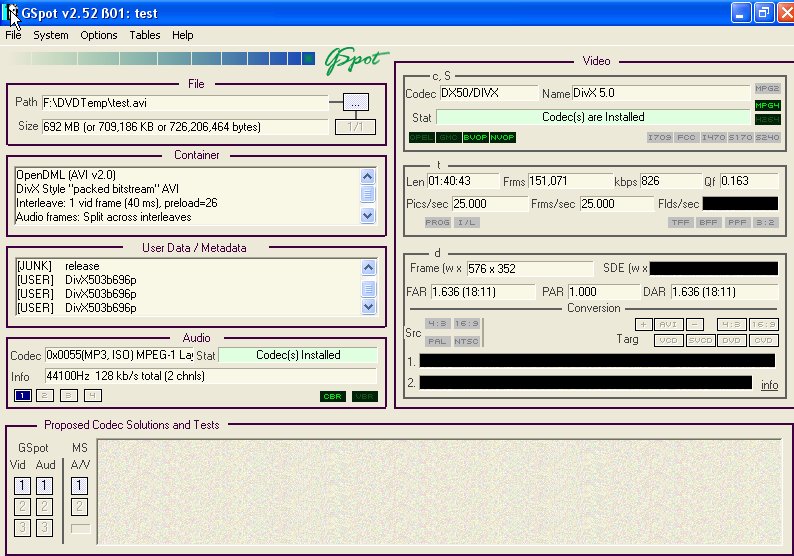
Task: Click GSpot Vid test button 2
Action: 22,507
